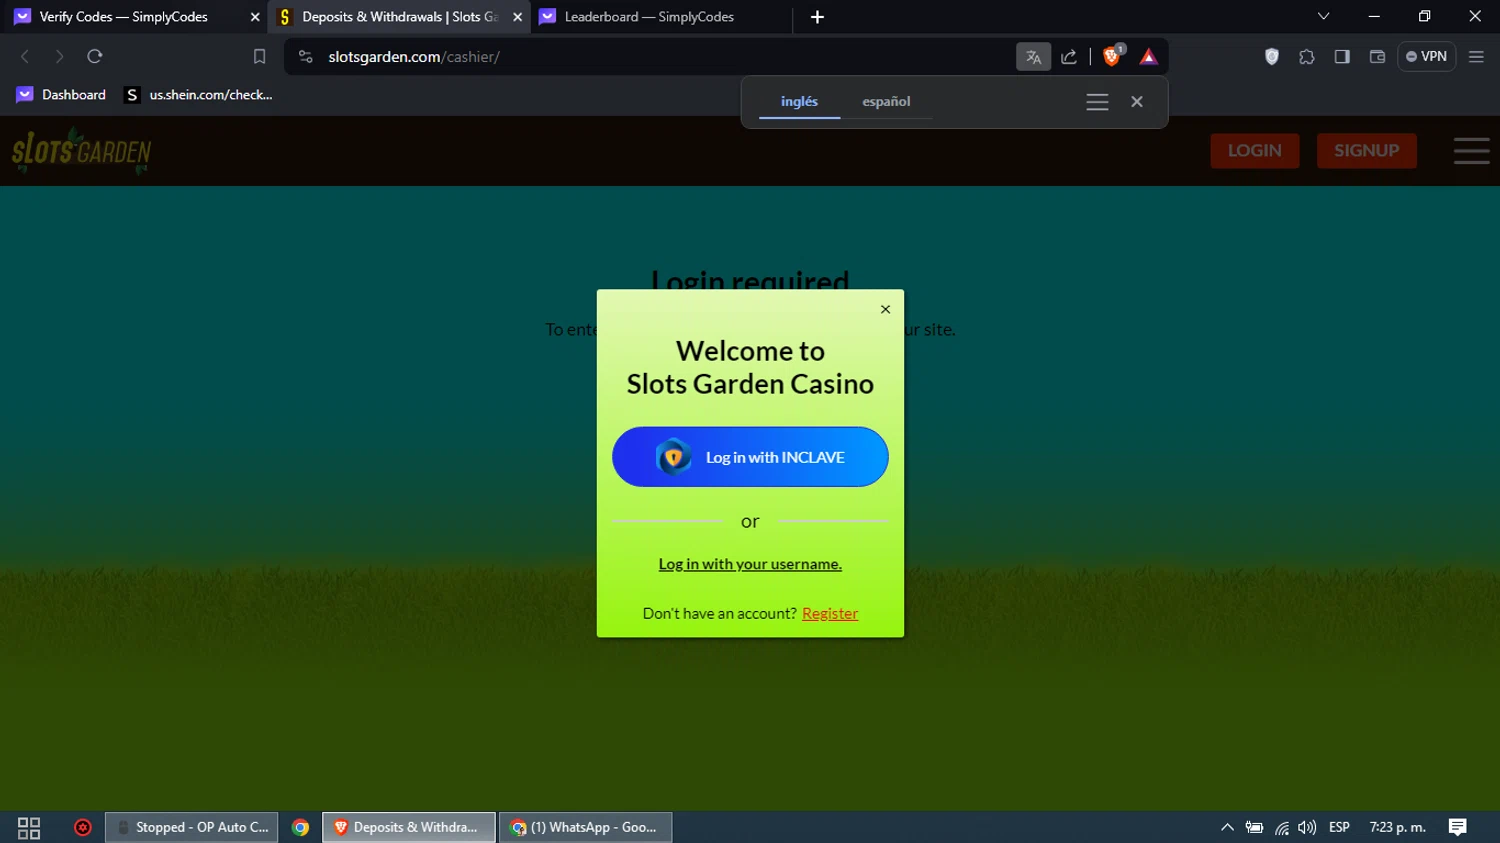1500x843 pixels.
Task: Close the translate popup
Action: click(x=1137, y=102)
